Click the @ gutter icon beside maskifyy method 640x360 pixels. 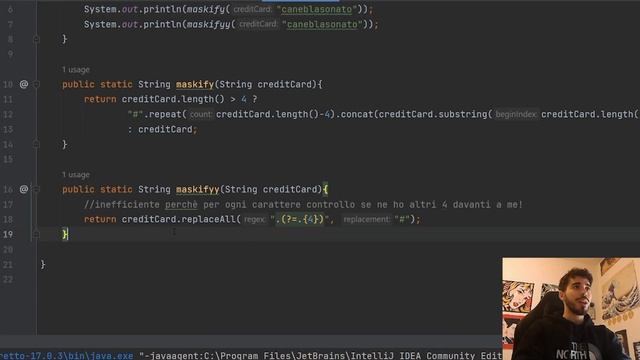pos(24,189)
